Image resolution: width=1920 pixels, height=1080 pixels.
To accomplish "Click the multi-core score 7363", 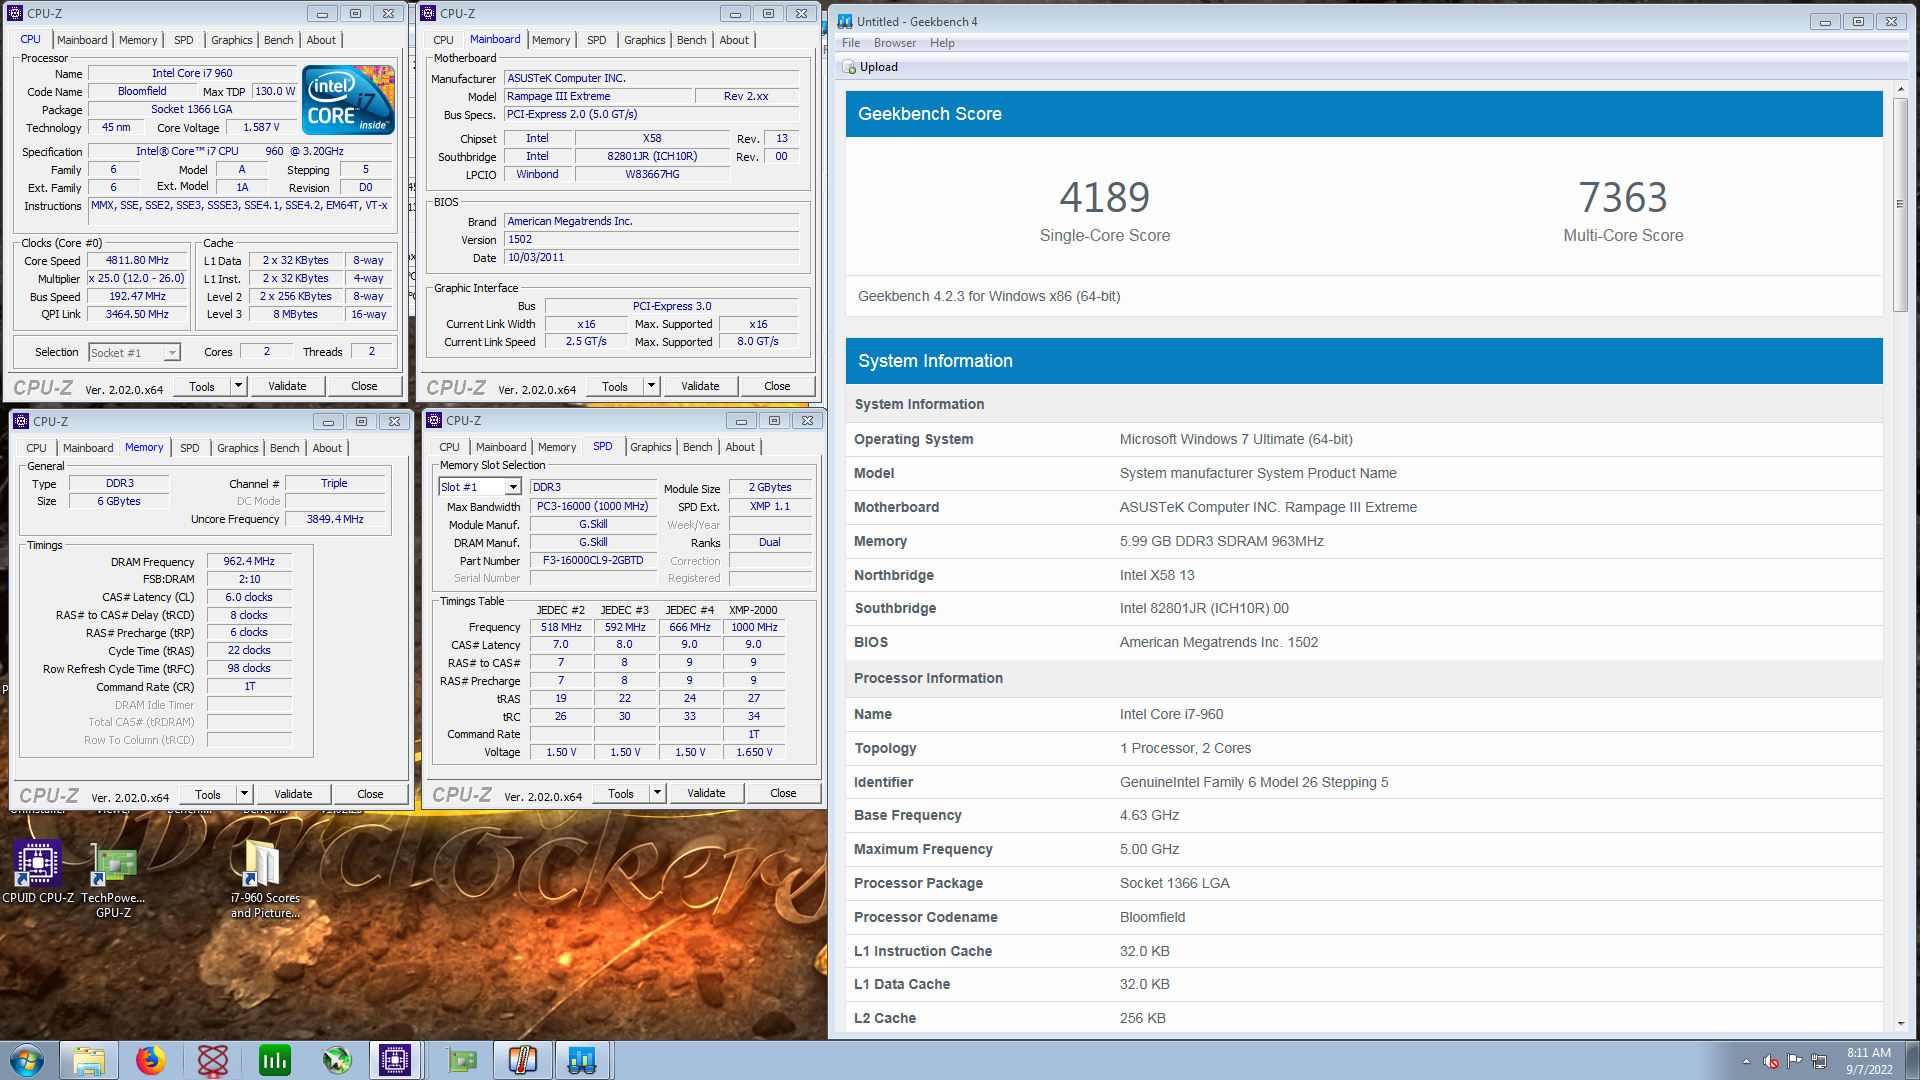I will 1623,198.
